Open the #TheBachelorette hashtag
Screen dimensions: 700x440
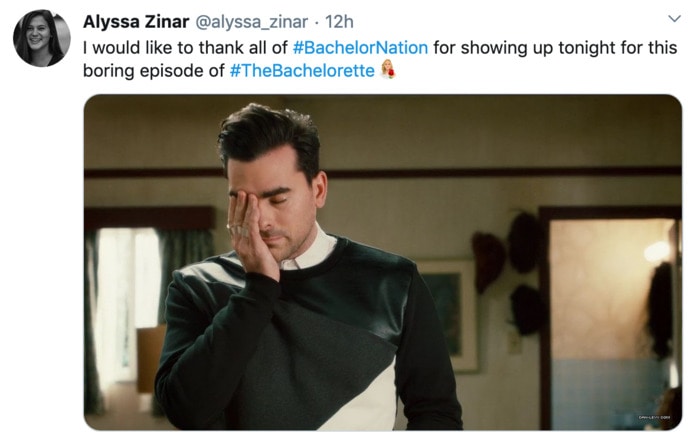(302, 71)
